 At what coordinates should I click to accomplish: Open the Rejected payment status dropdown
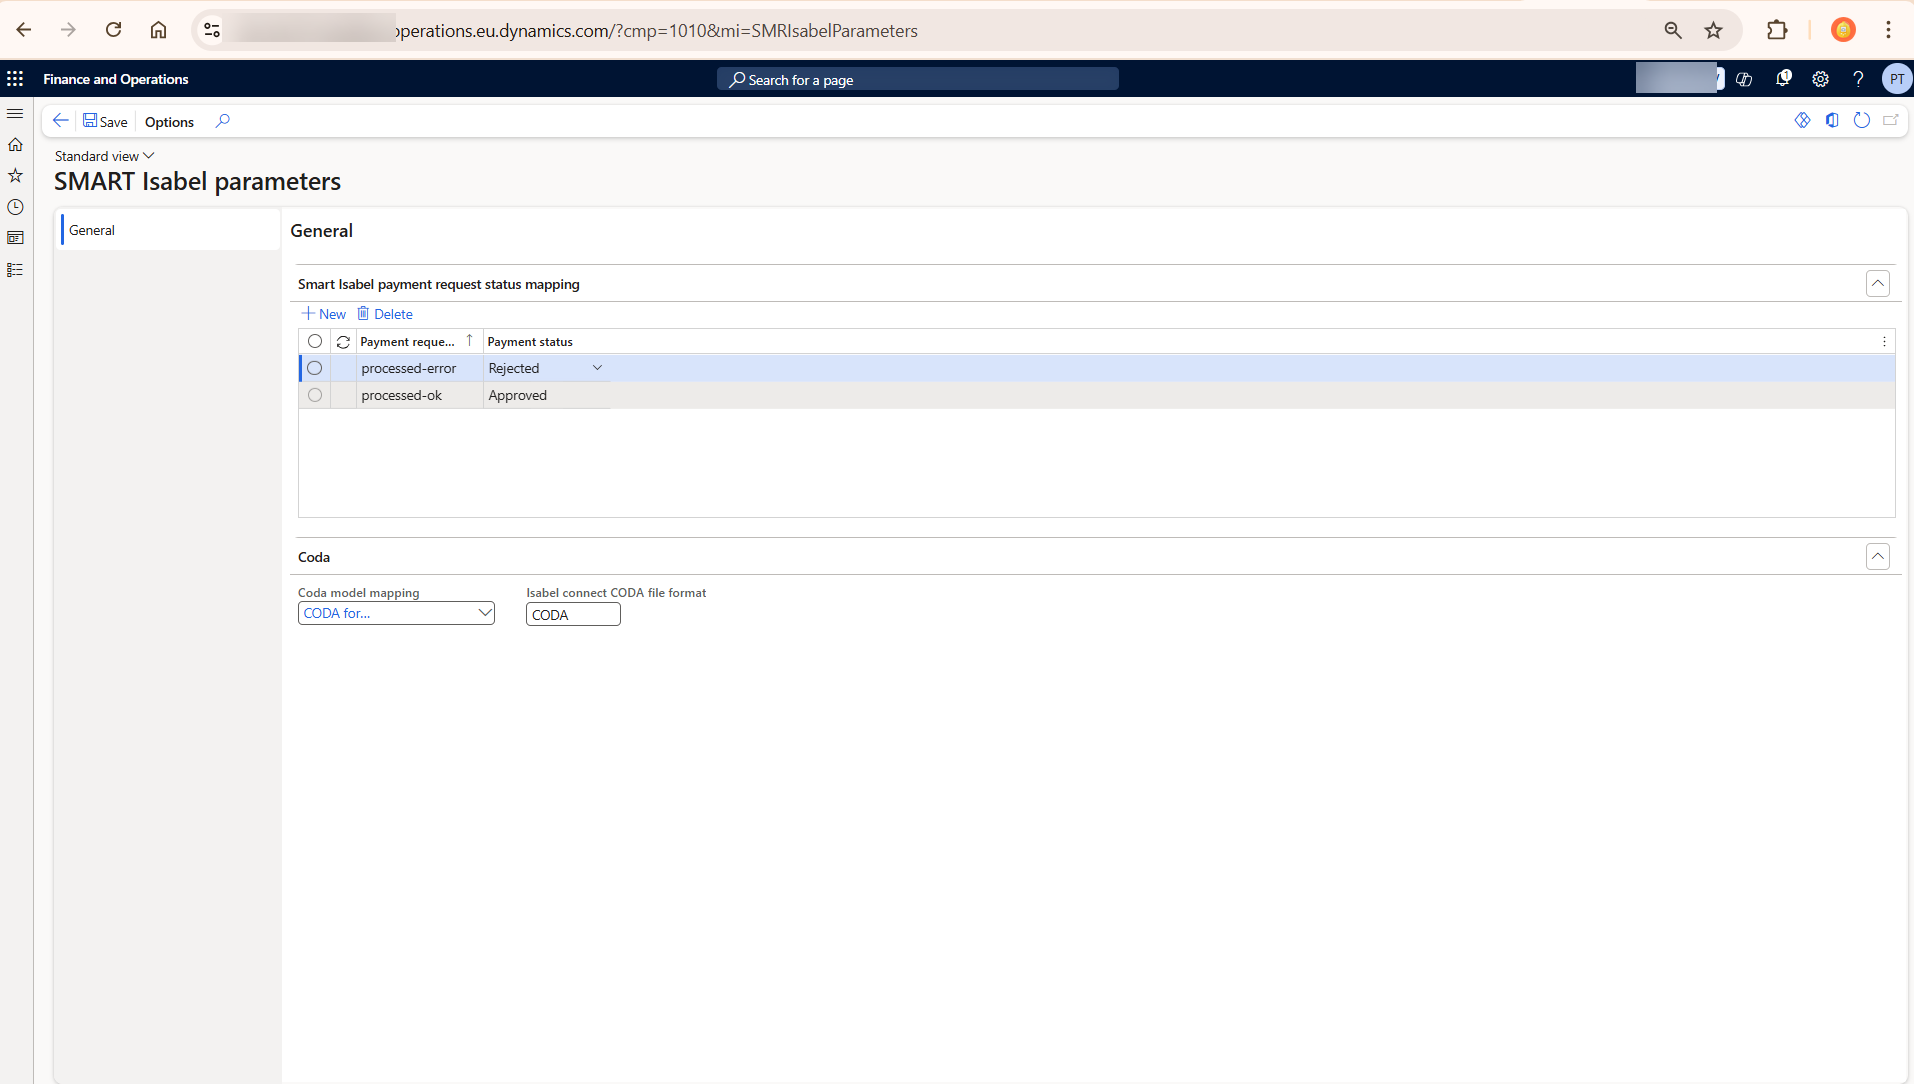(x=597, y=368)
